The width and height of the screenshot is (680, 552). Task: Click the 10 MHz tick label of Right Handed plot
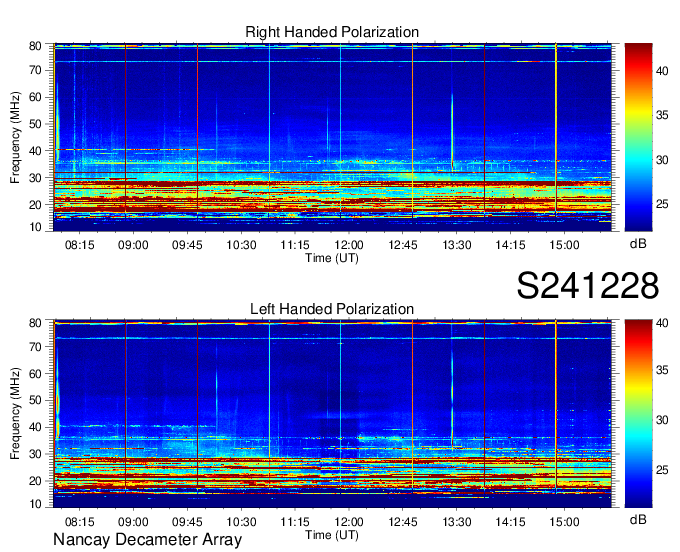pos(35,227)
